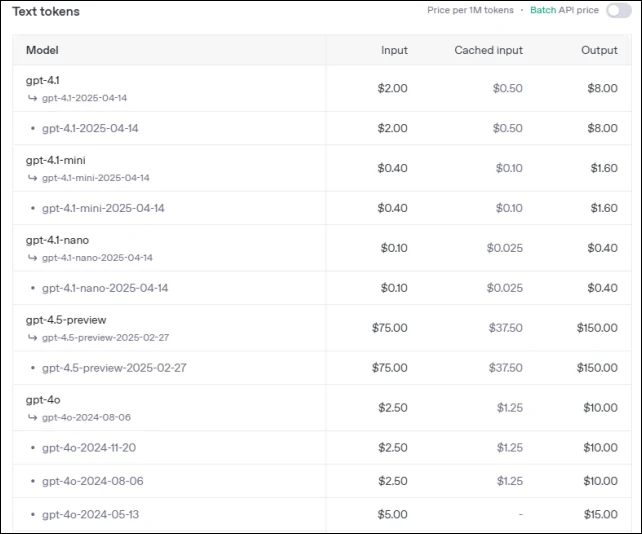Click the dash in gpt-4o-2024-05-13 cached input
This screenshot has height=534, width=642.
520,514
